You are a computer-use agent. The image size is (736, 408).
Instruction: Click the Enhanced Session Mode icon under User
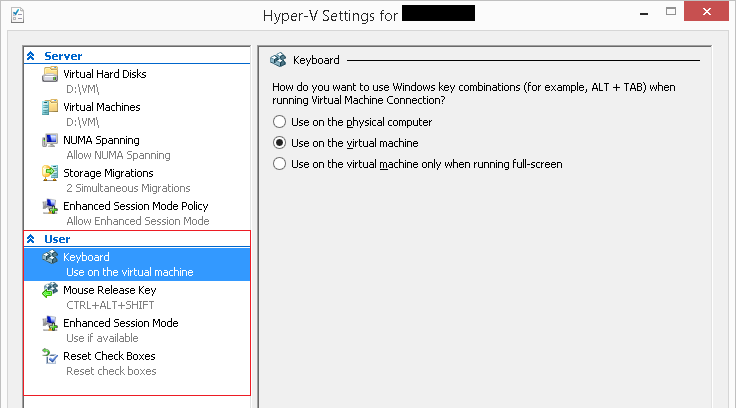click(50, 323)
